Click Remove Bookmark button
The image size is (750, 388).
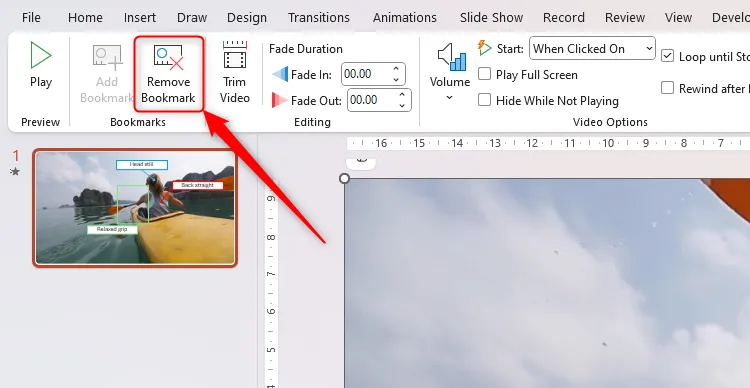[168, 74]
